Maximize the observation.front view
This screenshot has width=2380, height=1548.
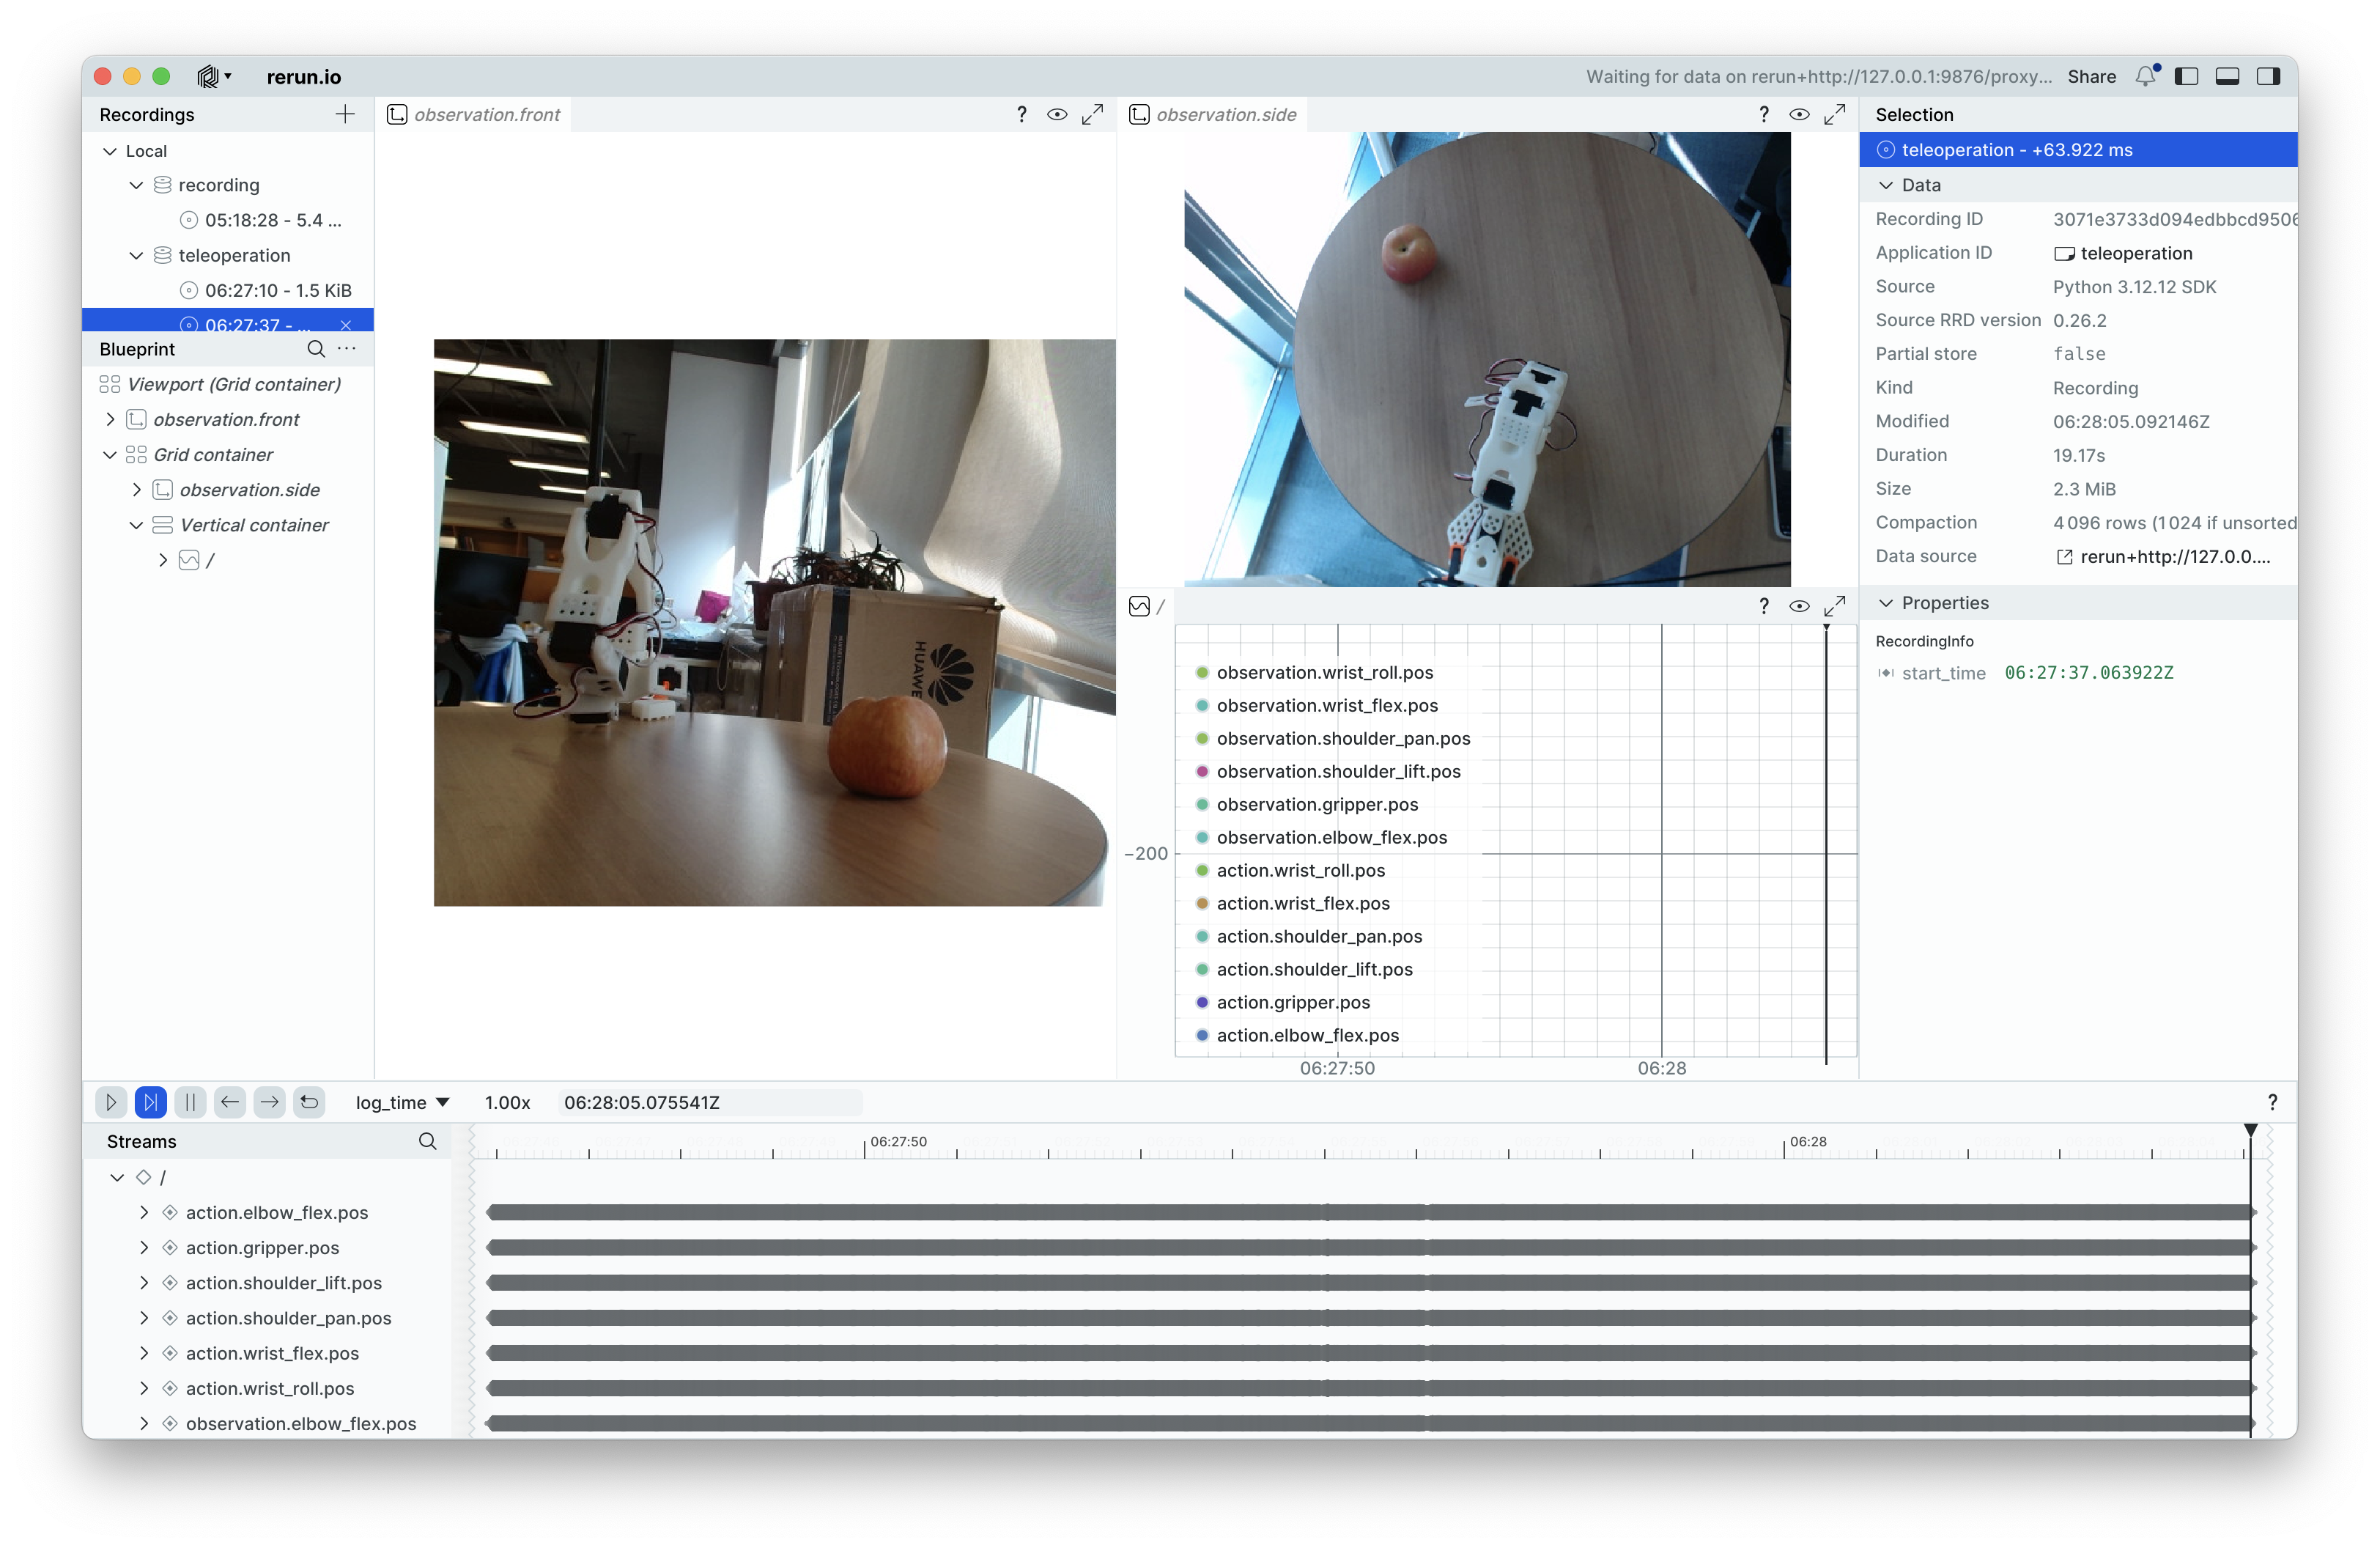point(1092,114)
